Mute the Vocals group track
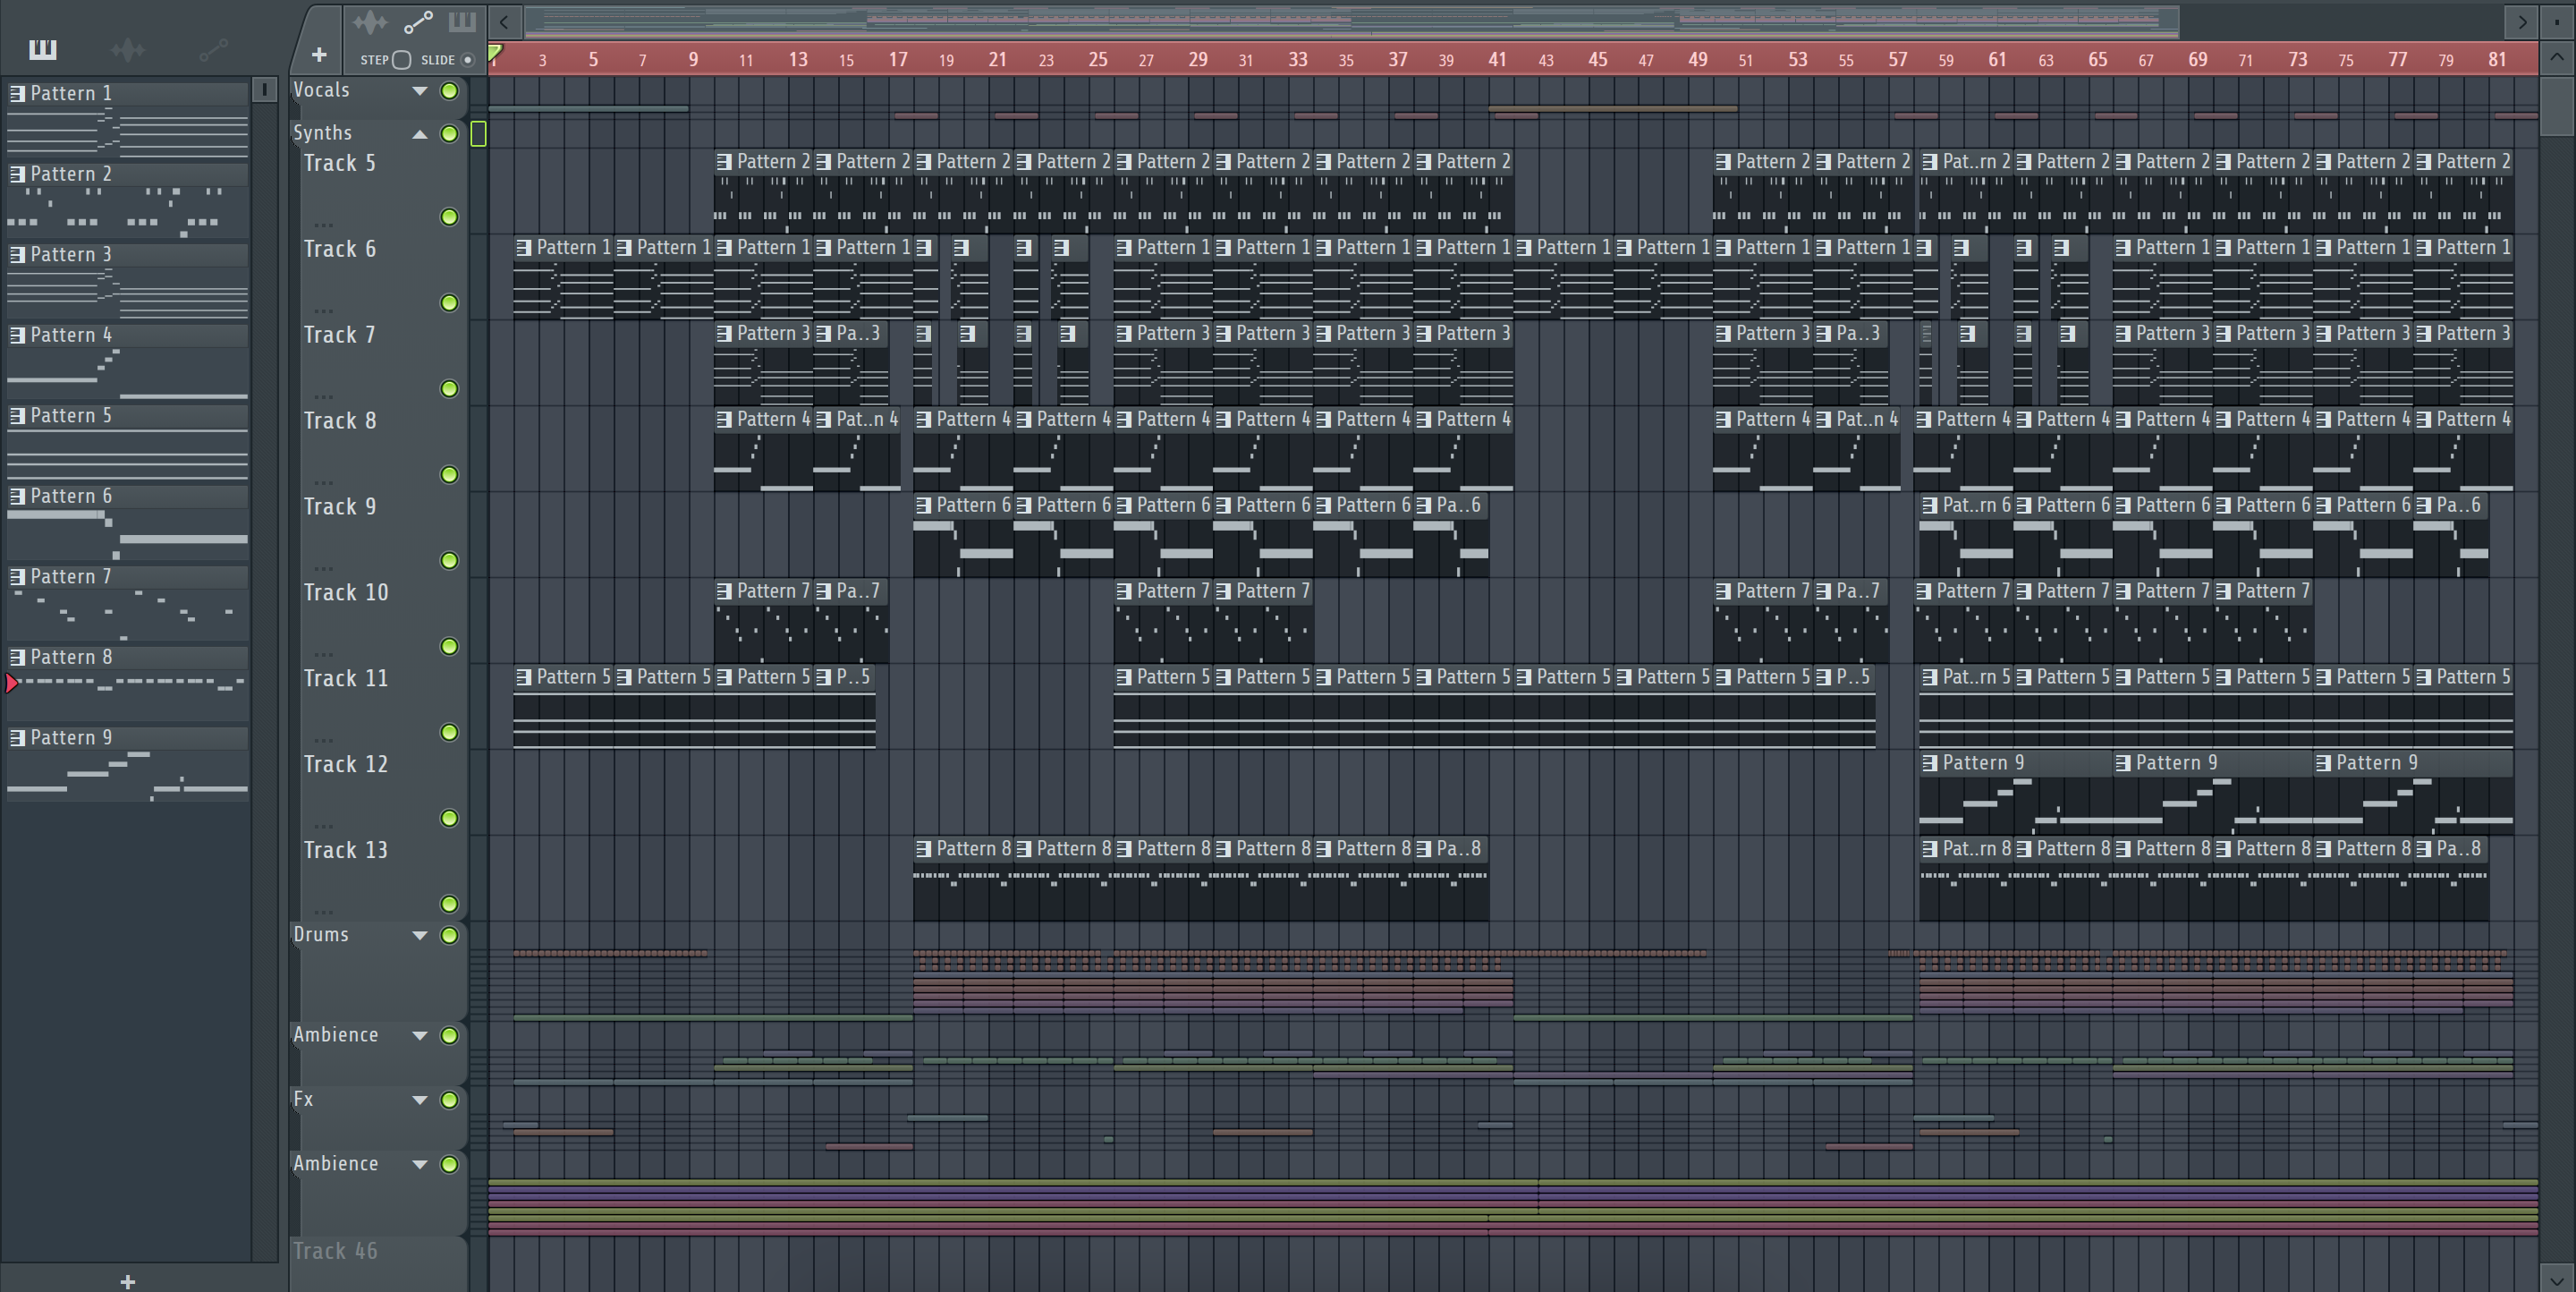The image size is (2576, 1292). tap(450, 91)
